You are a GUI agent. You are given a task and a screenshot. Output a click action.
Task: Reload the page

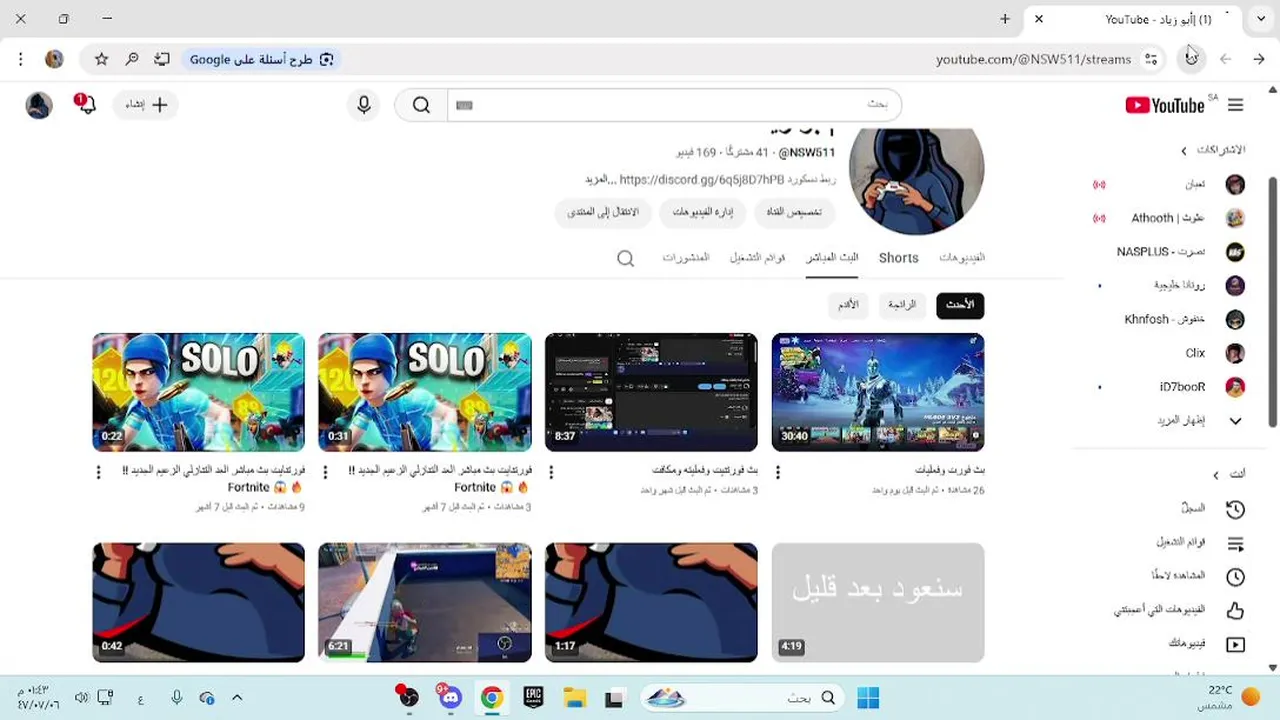click(x=1191, y=58)
